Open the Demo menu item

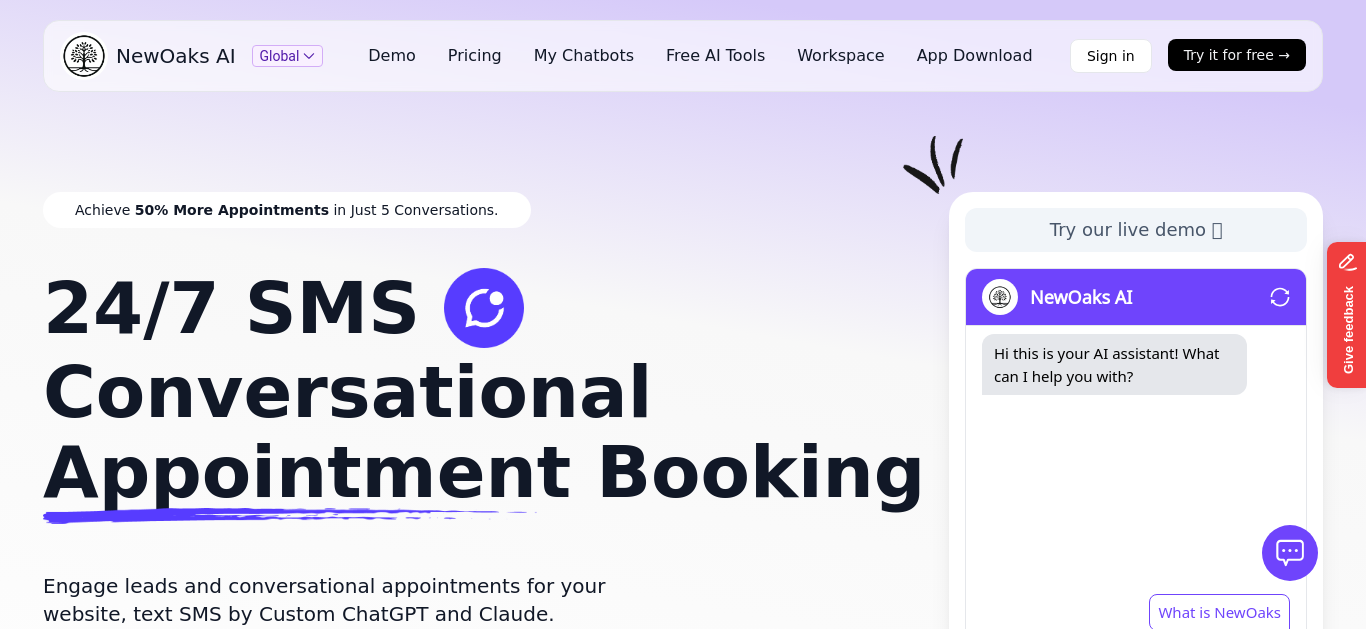pos(392,56)
